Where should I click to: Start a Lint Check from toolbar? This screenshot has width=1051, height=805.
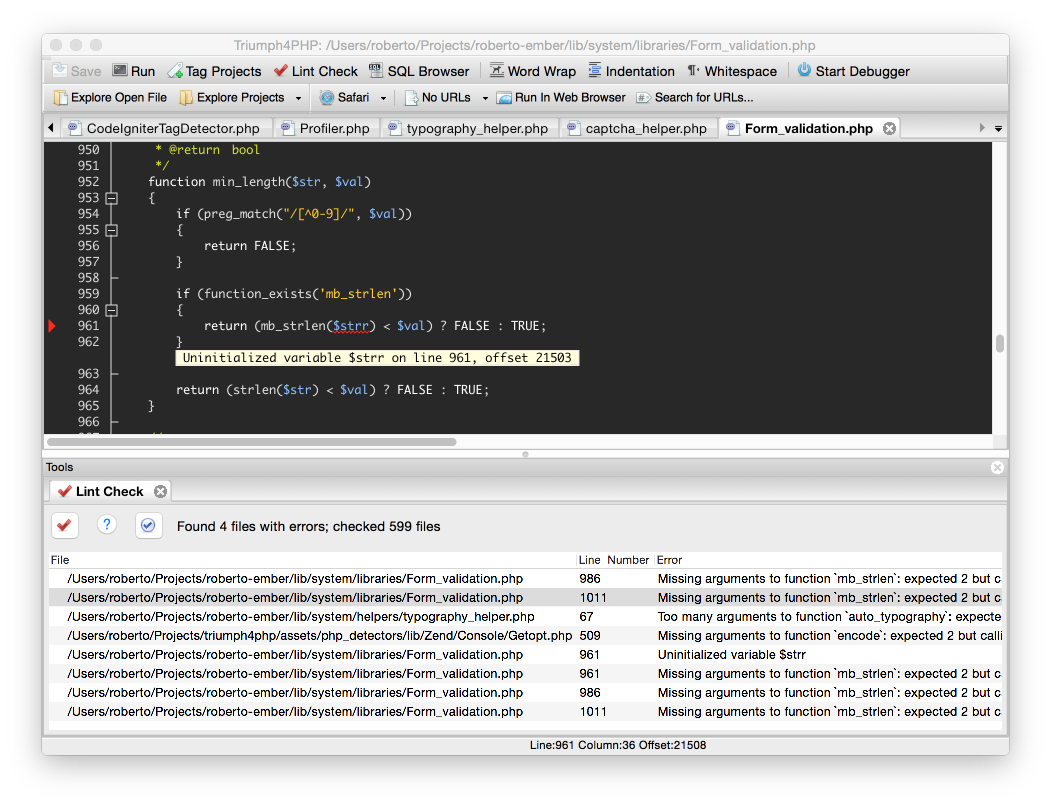(316, 71)
